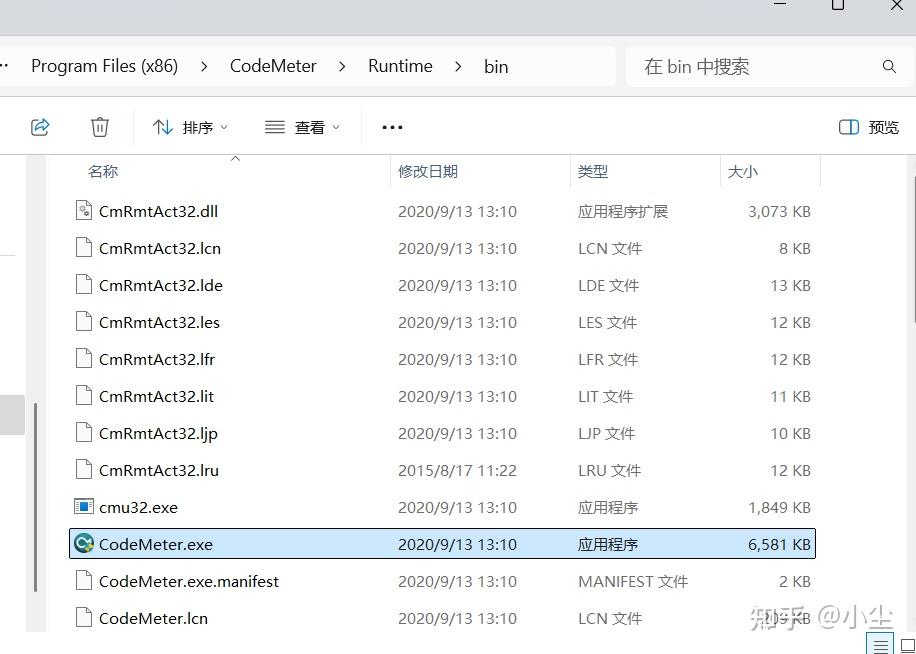This screenshot has height=654, width=916.
Task: Click the breadcrumb overflow ellipsis
Action: pos(4,67)
